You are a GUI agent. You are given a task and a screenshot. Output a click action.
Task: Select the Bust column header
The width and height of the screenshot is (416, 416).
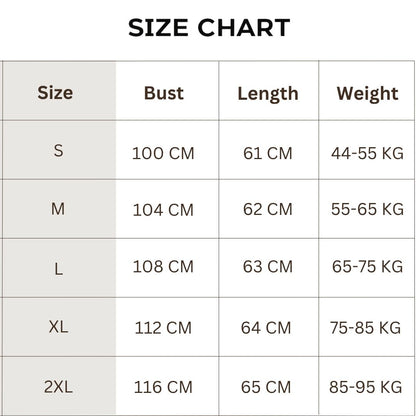pos(164,93)
